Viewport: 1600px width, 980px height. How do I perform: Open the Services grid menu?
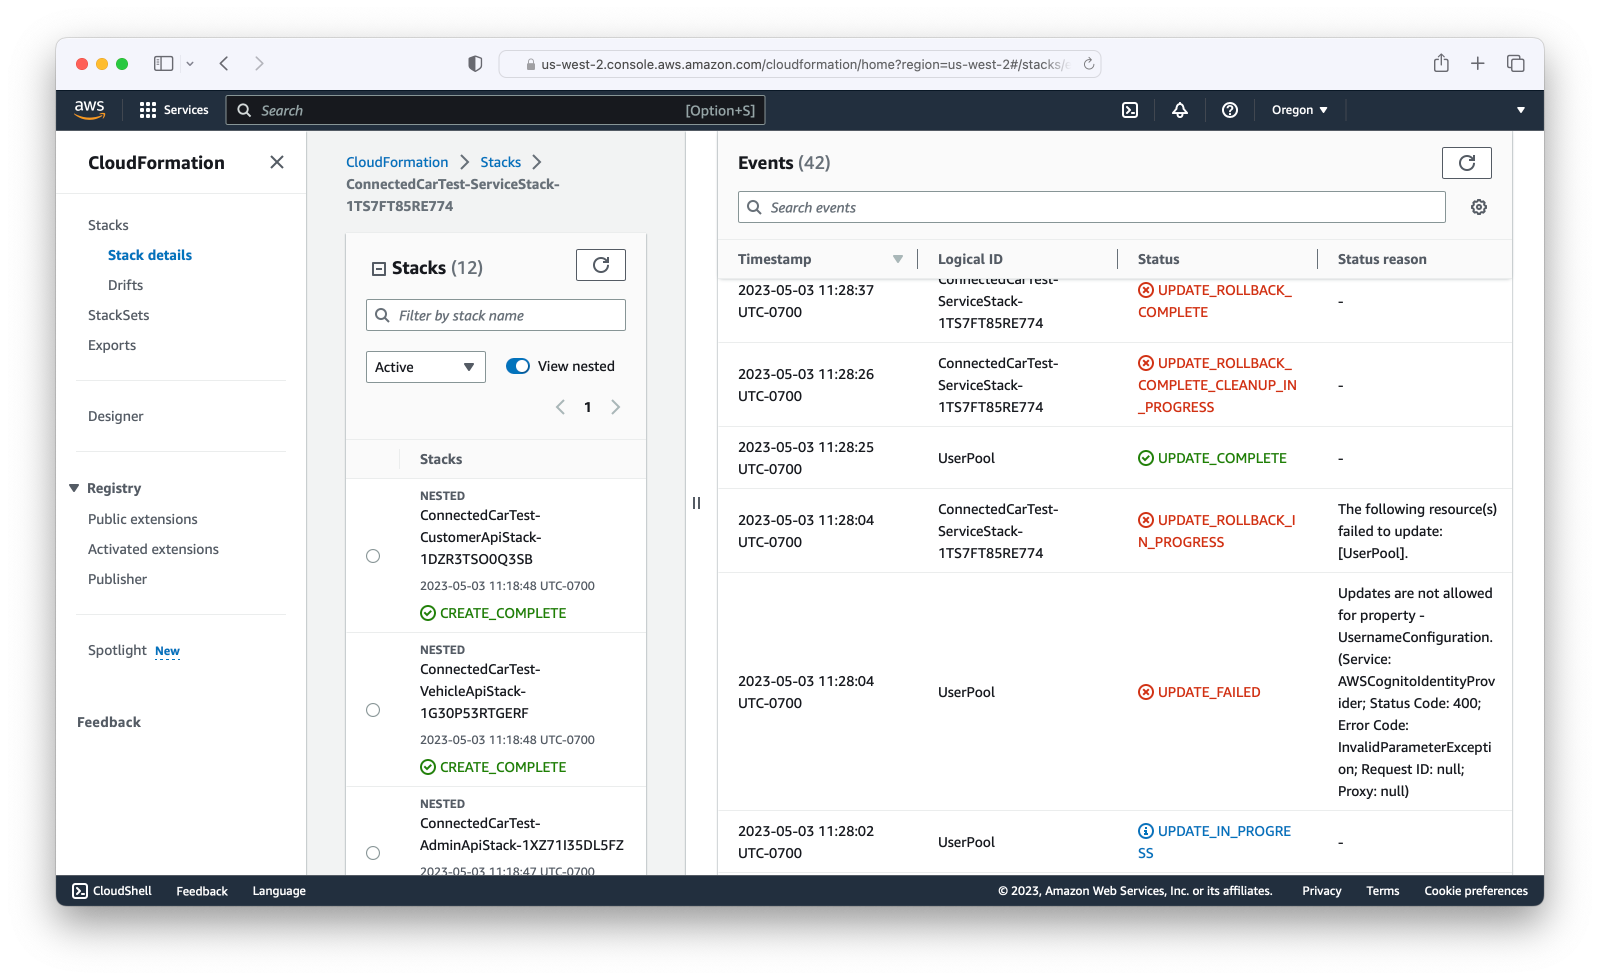pos(174,110)
